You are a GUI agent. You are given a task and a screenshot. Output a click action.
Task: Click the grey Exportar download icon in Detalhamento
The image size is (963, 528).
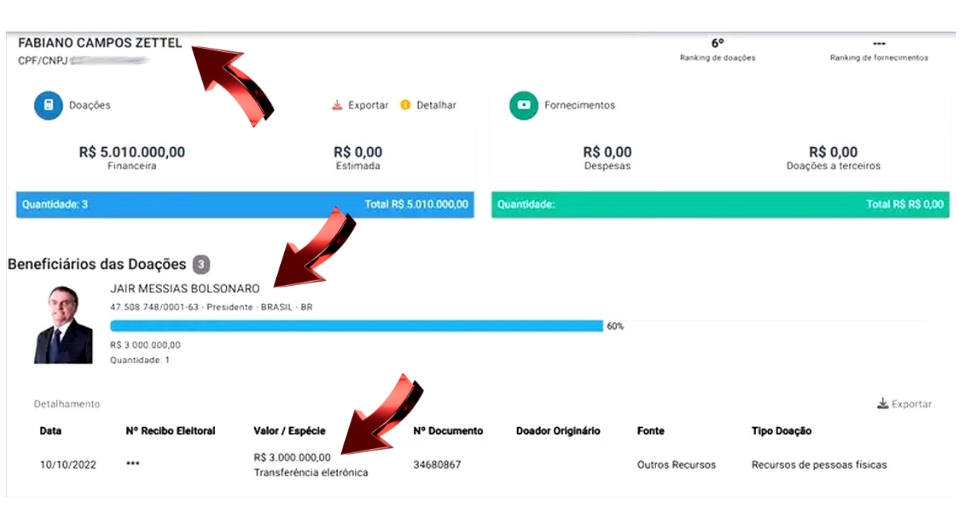pyautogui.click(x=881, y=404)
